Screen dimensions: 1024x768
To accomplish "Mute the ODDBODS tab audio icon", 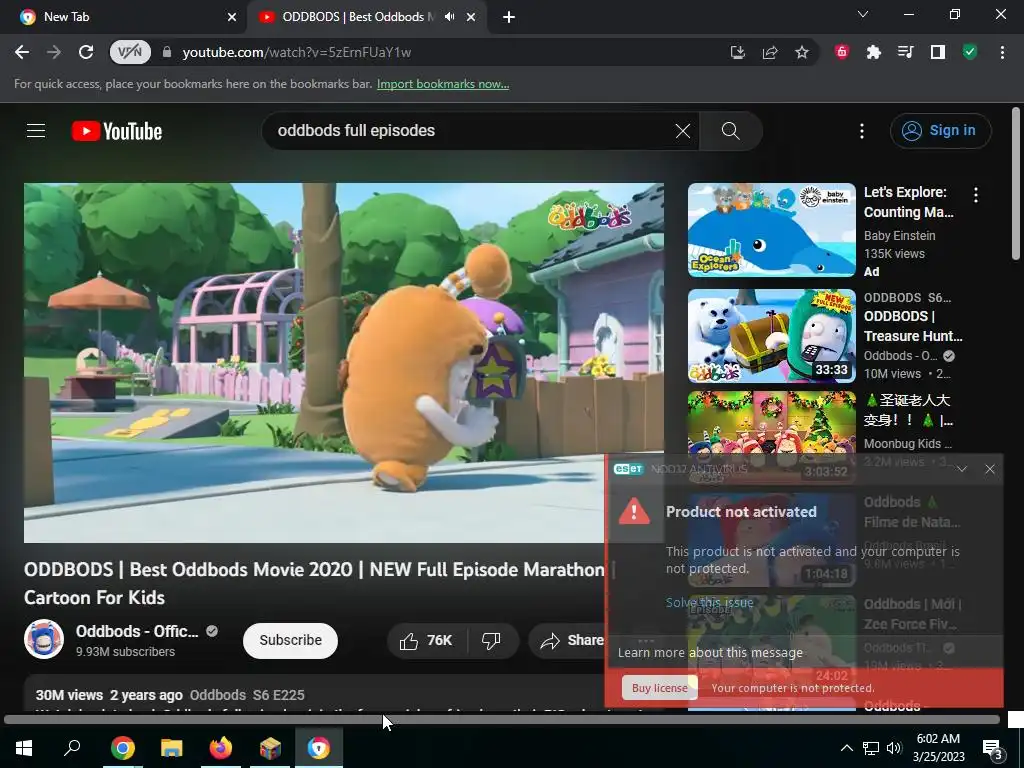I will 449,17.
